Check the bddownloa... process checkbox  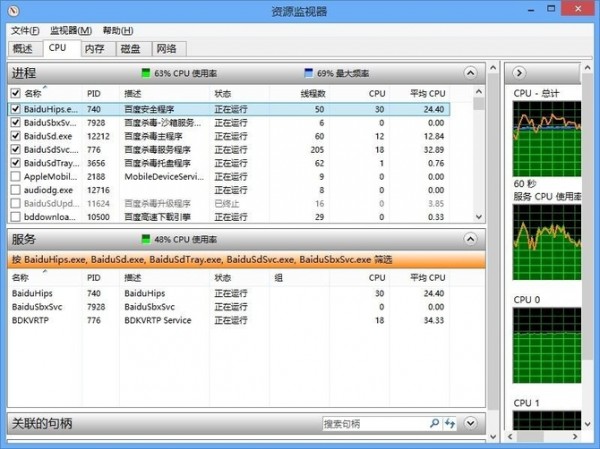coord(15,217)
